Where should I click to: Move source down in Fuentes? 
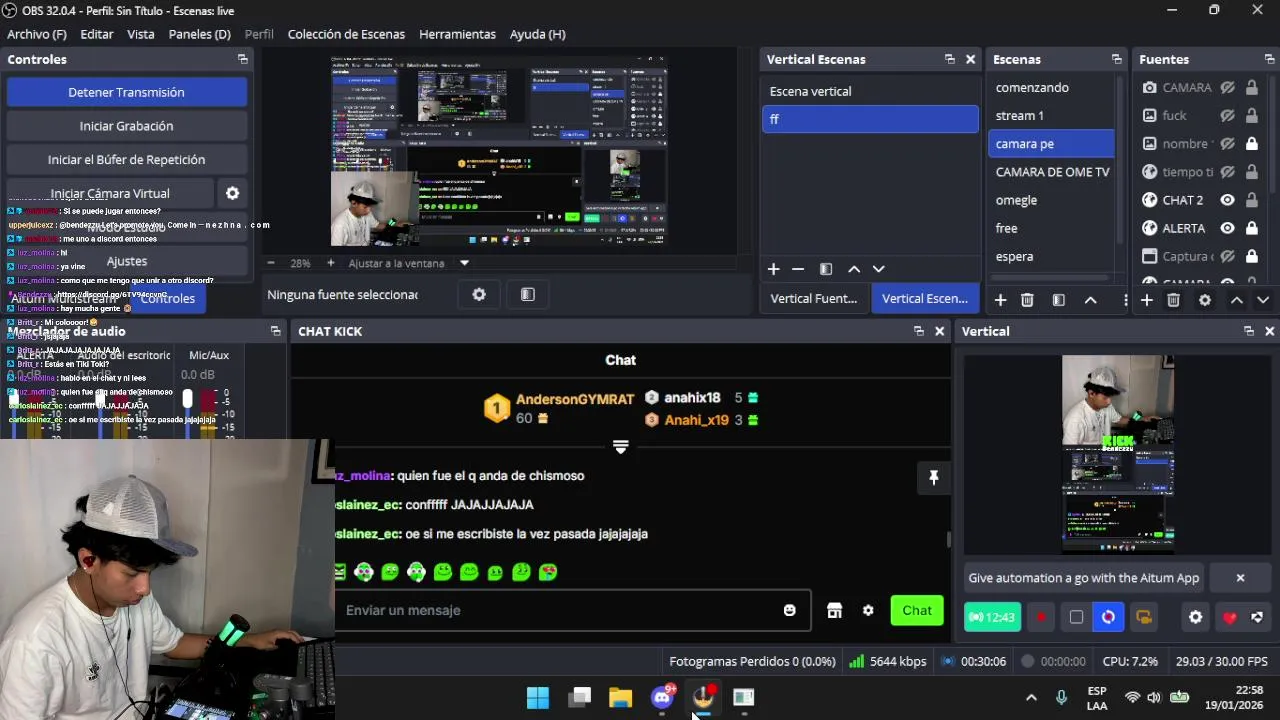click(x=1263, y=300)
